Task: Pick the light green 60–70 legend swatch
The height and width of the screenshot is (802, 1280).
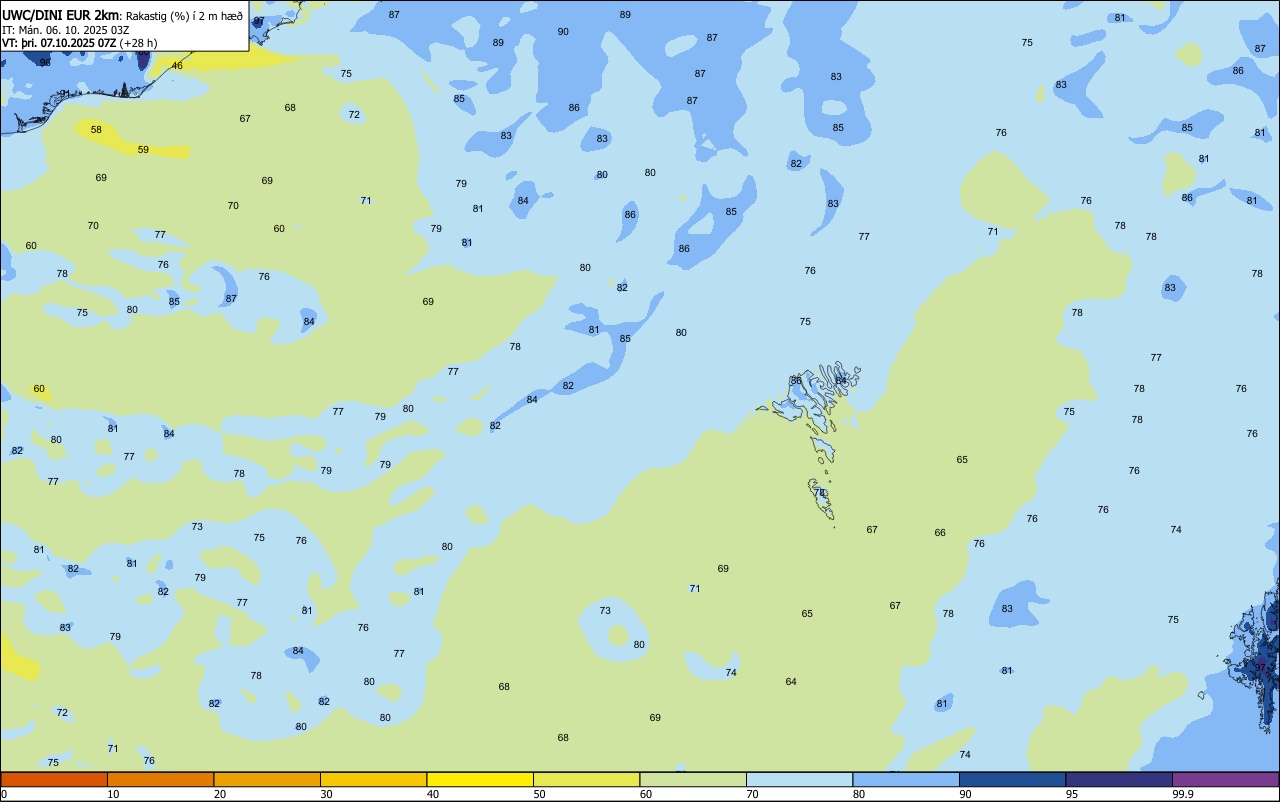Action: pos(693,779)
